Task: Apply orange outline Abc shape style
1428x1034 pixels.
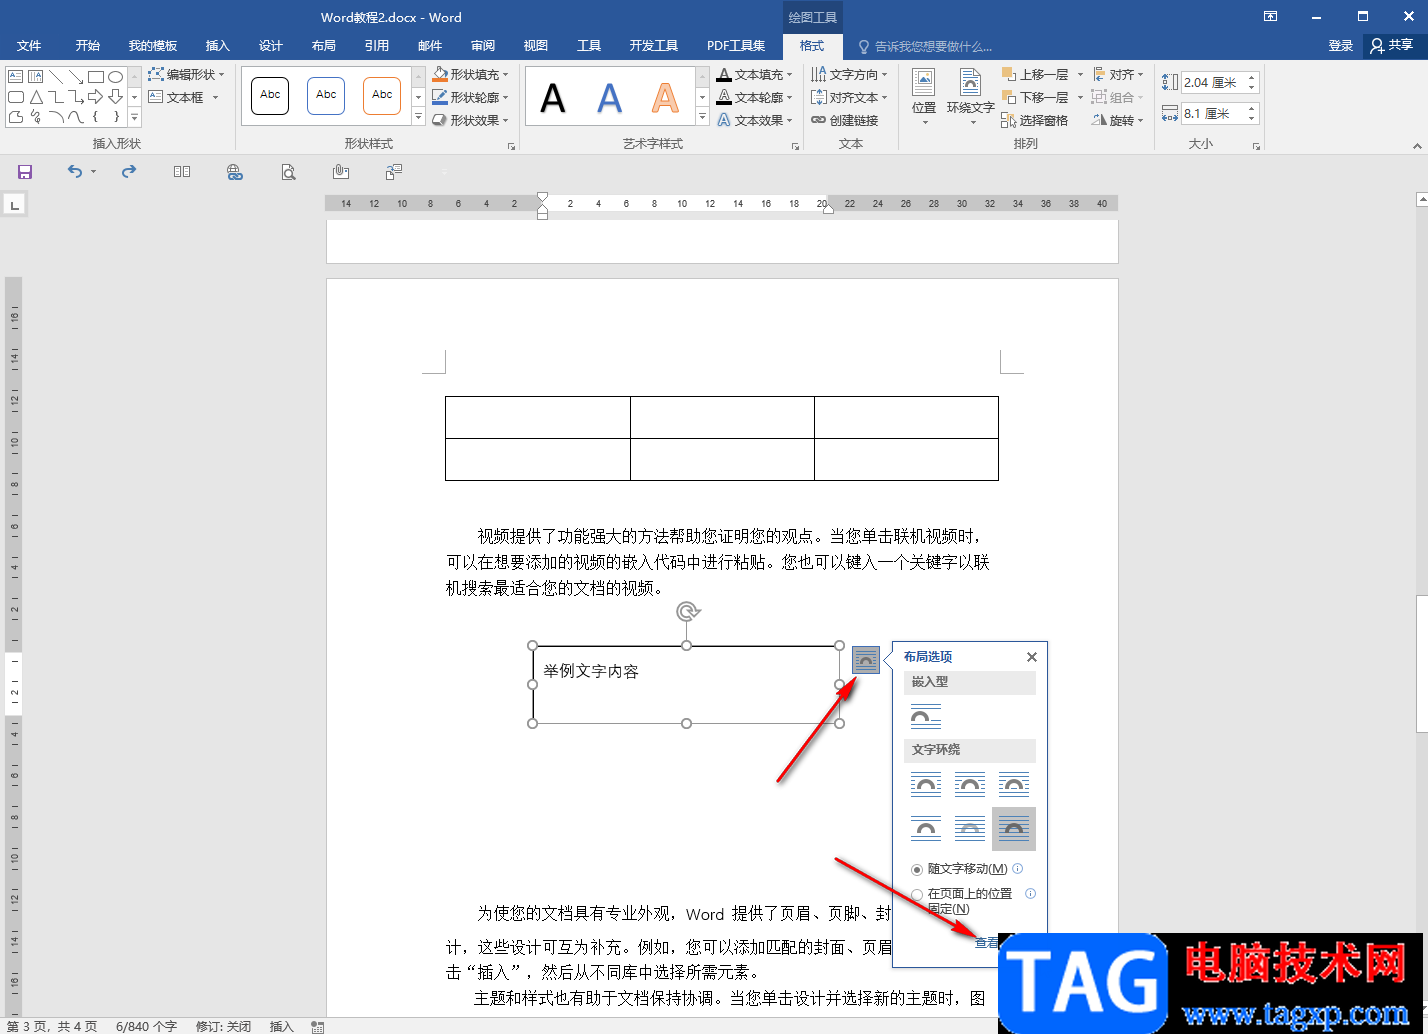Action: coord(382,96)
